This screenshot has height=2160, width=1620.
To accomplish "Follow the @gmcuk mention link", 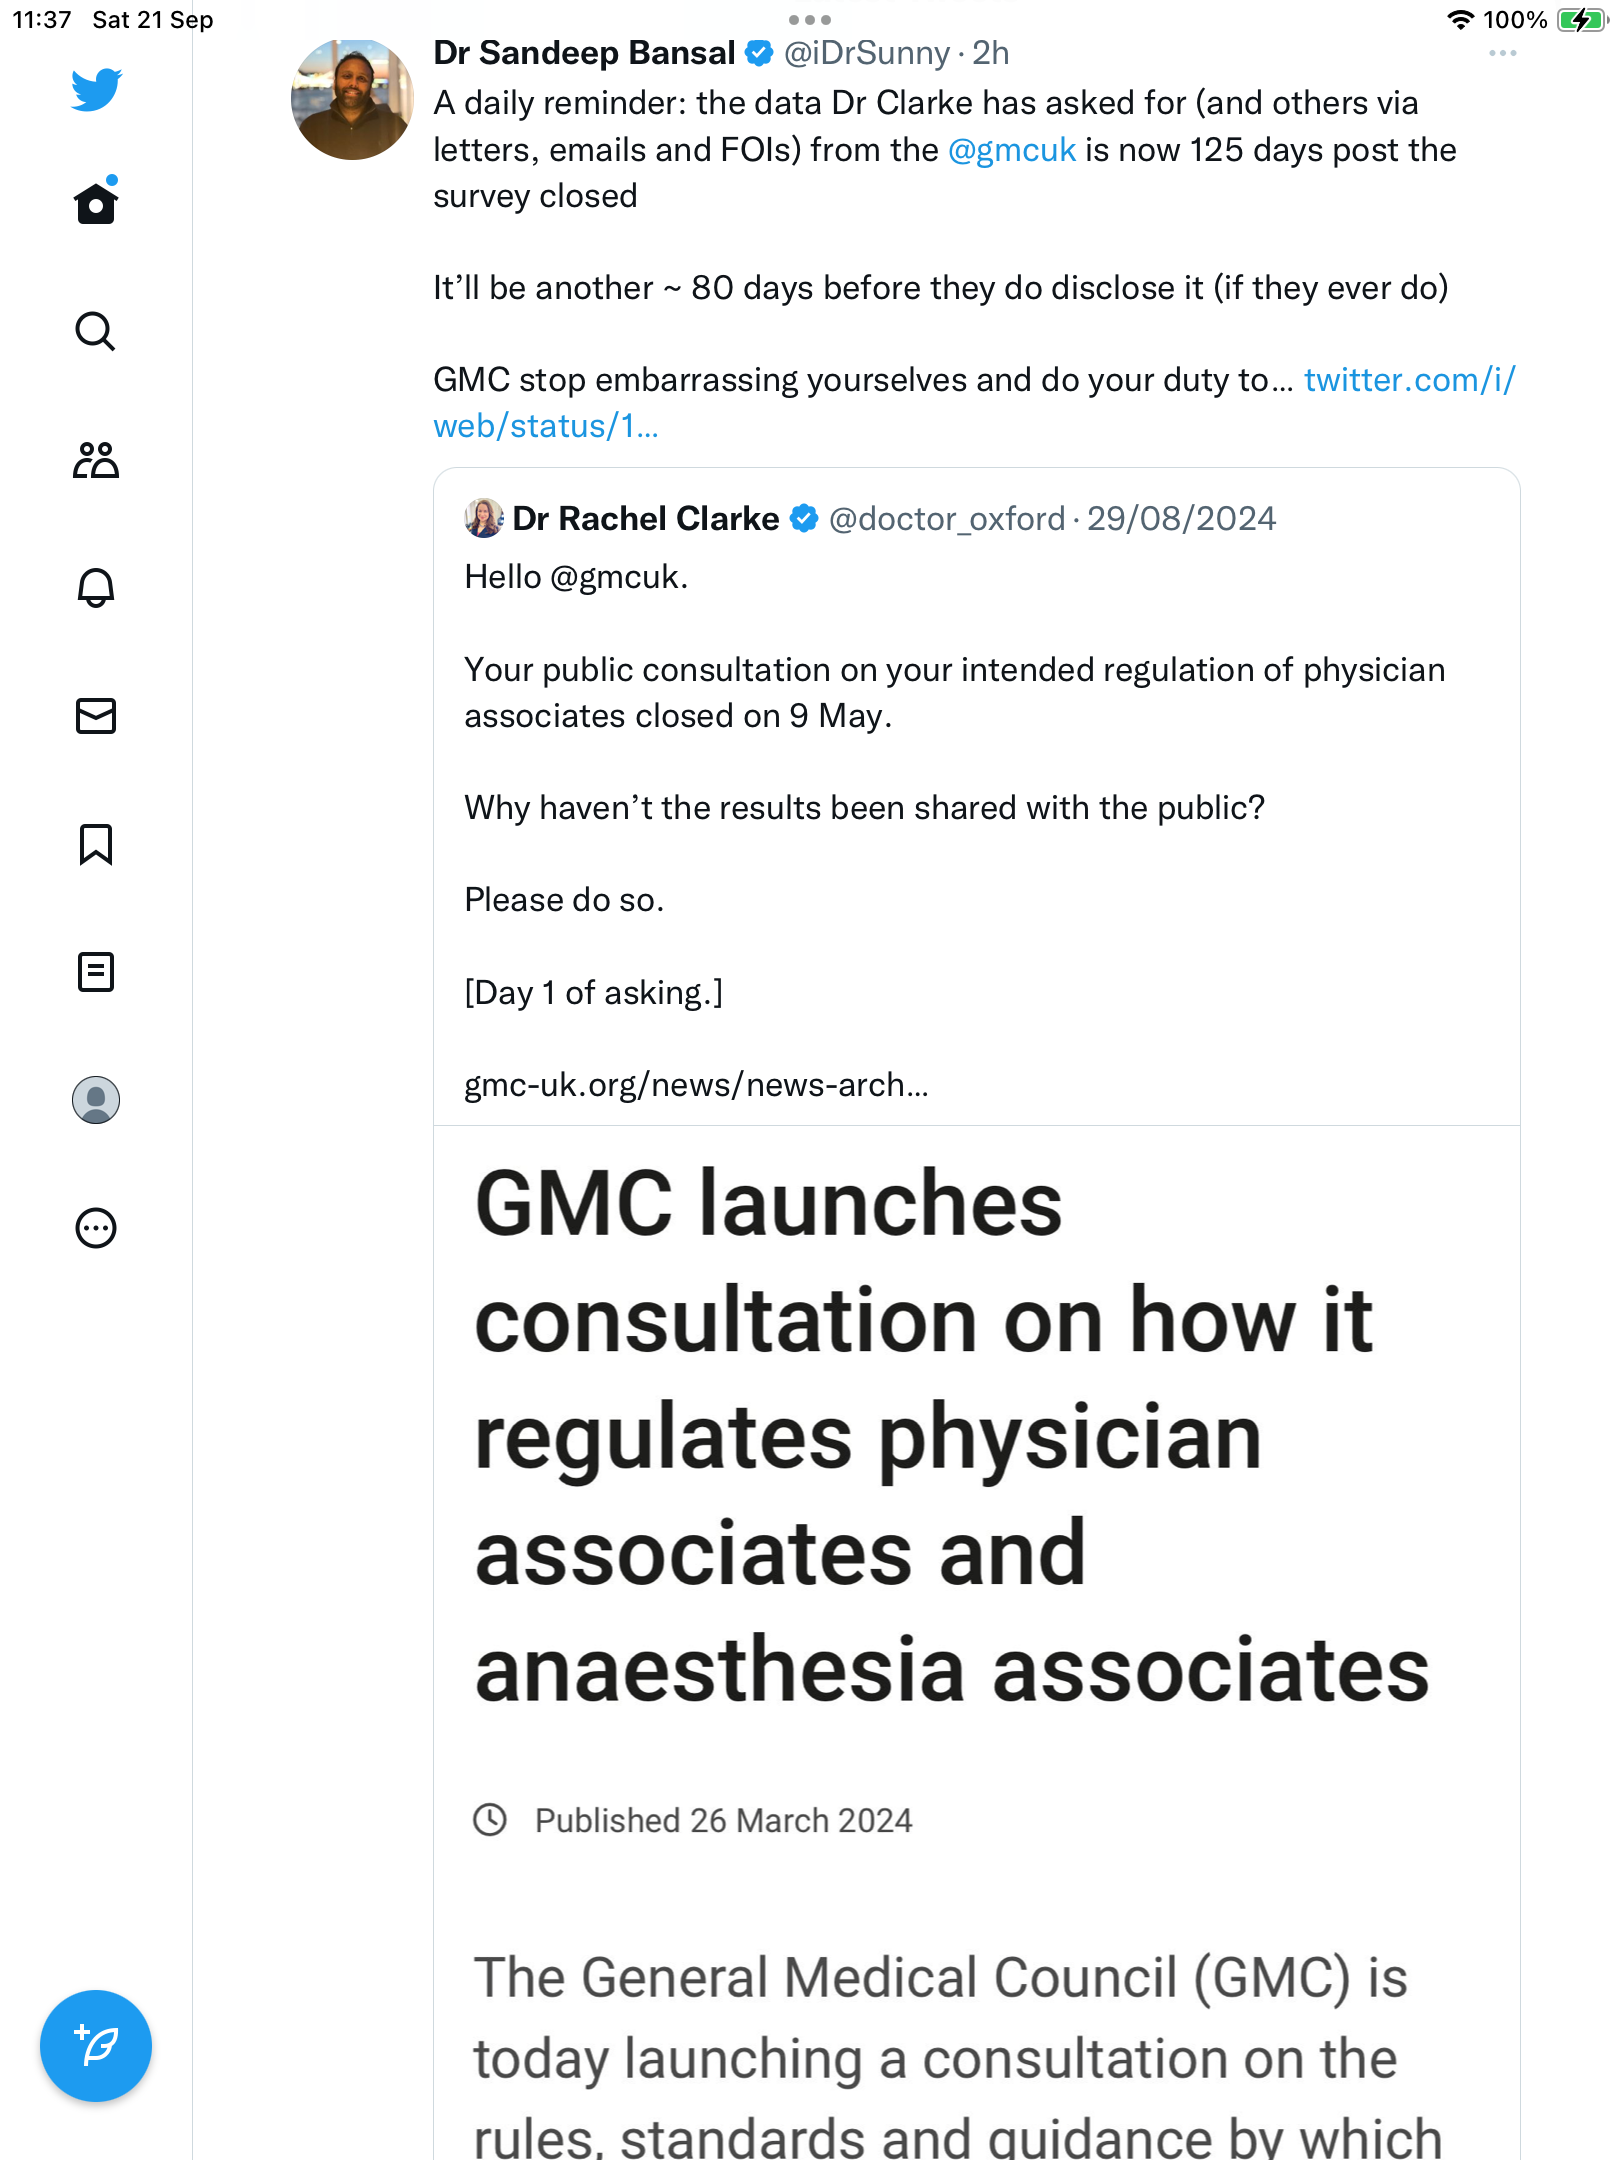I will pos(1012,150).
